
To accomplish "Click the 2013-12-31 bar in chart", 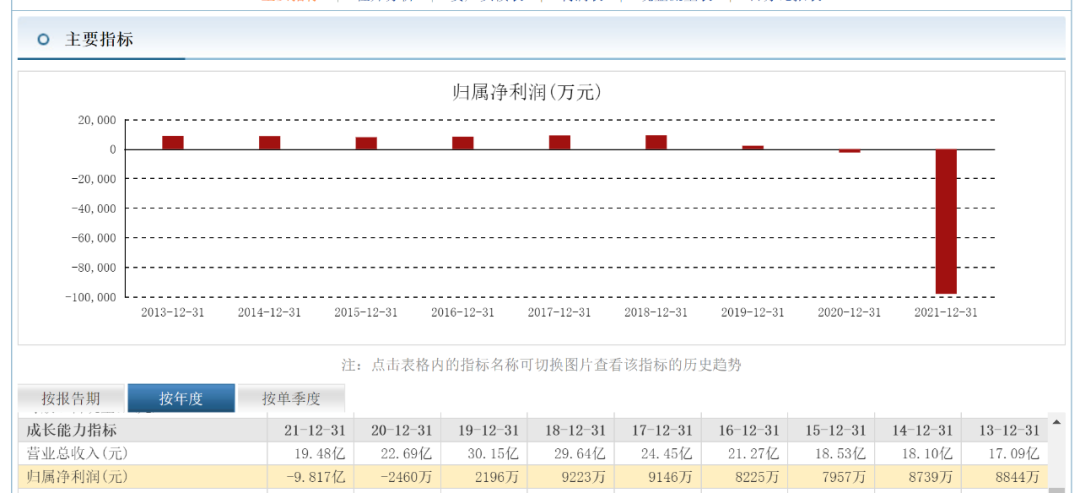I will click(173, 143).
